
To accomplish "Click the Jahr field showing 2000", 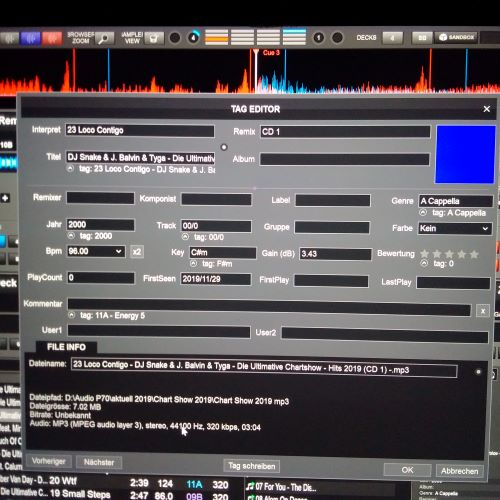I will (100, 225).
